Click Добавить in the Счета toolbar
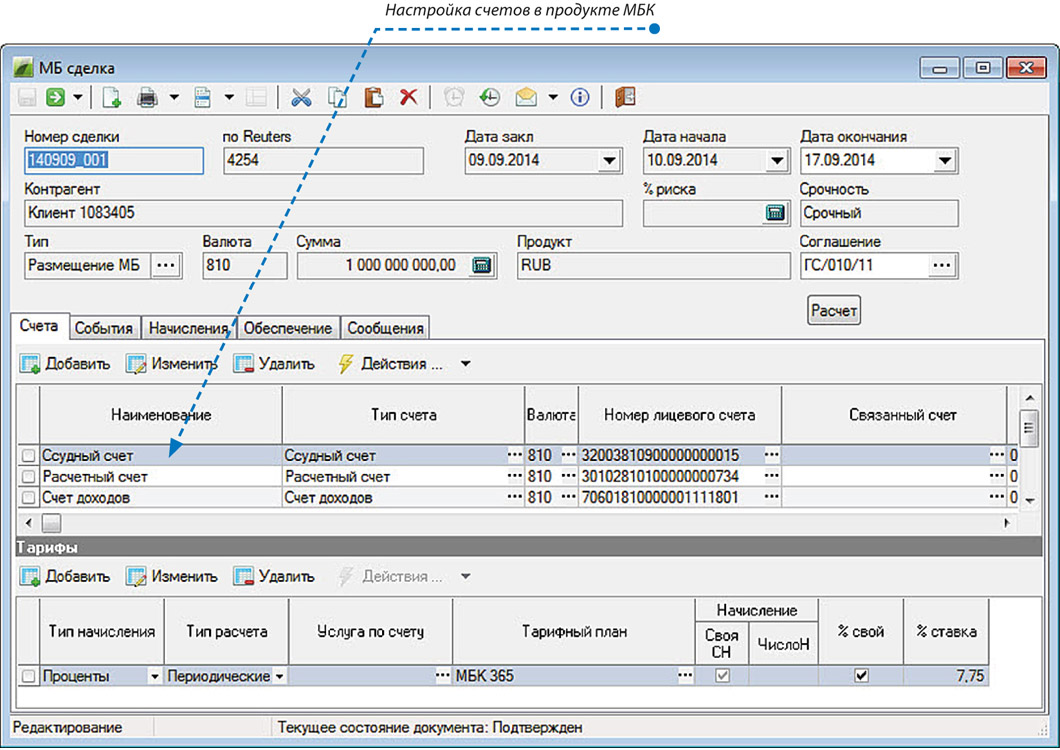This screenshot has height=750, width=1060. coord(66,364)
